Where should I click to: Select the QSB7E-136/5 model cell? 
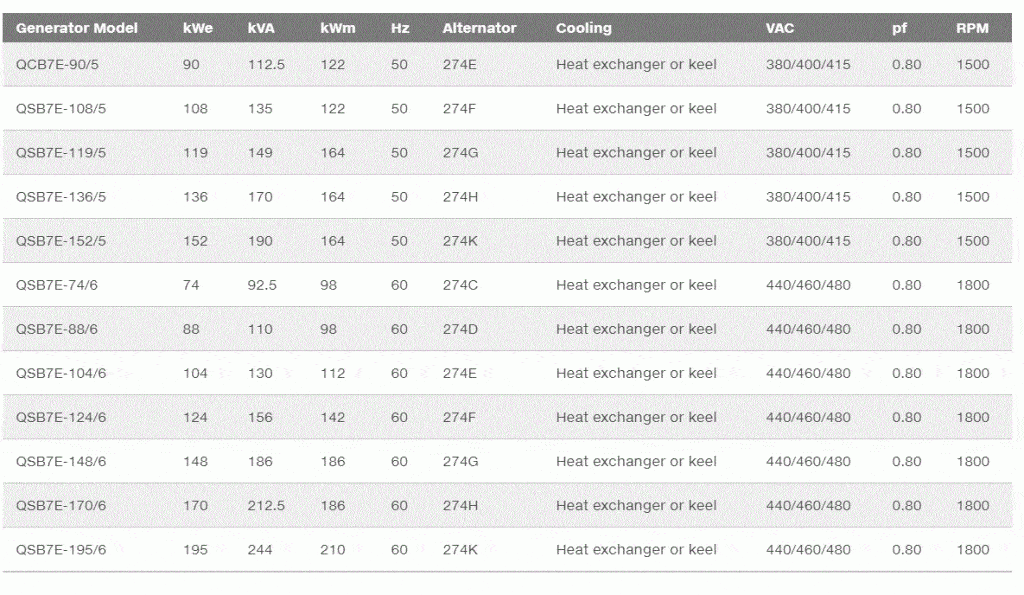click(61, 197)
